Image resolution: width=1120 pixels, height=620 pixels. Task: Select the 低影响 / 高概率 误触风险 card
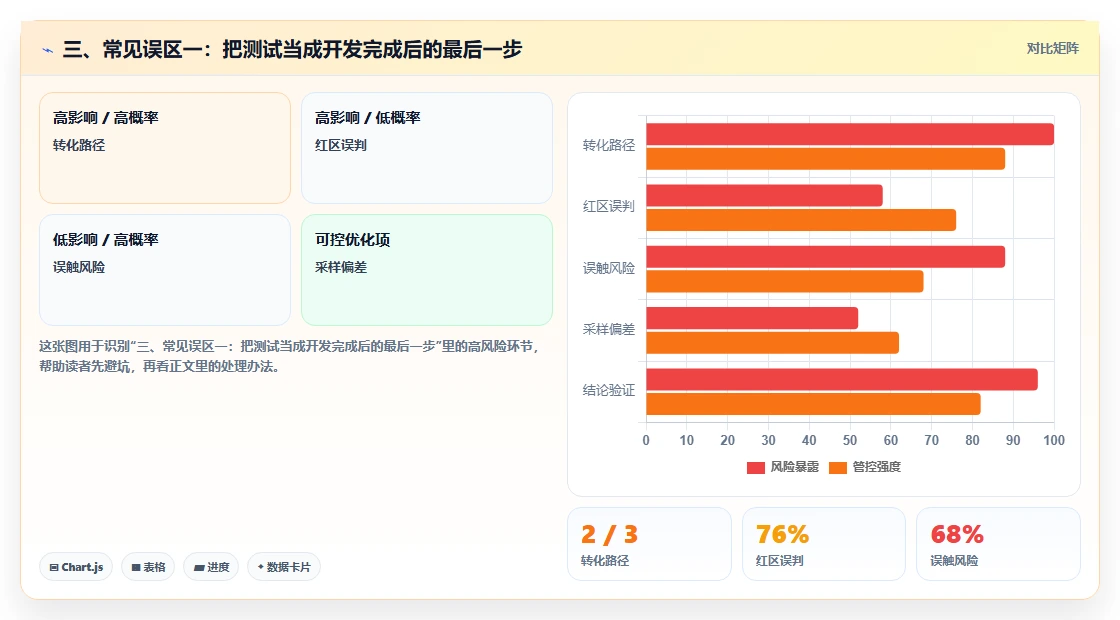click(165, 270)
